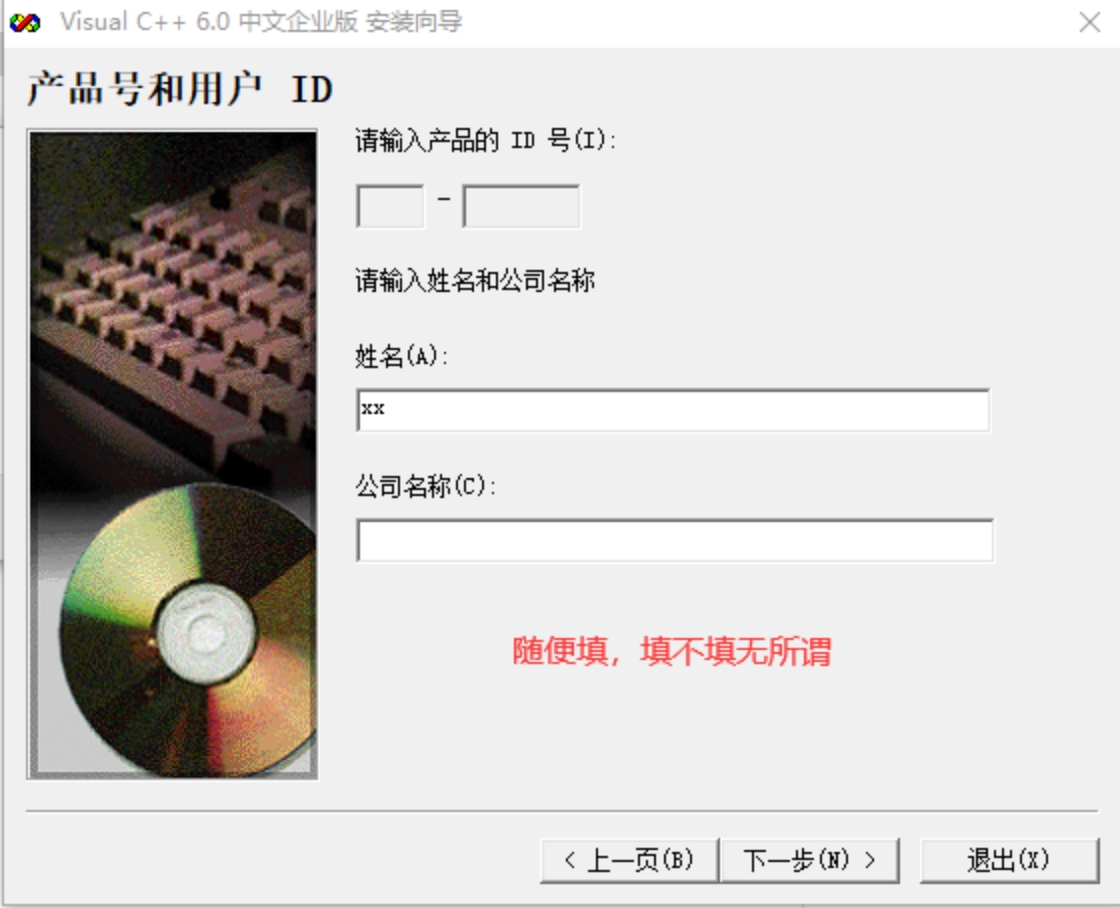
Task: Focus the second longer product ID box
Action: tap(521, 206)
